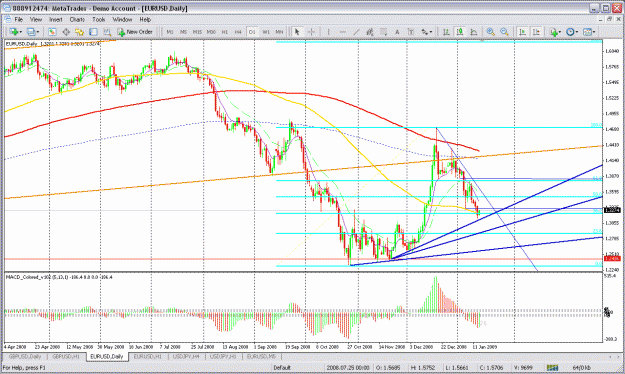Select the D1 daily timeframe button
The image size is (625, 374).
[252, 32]
